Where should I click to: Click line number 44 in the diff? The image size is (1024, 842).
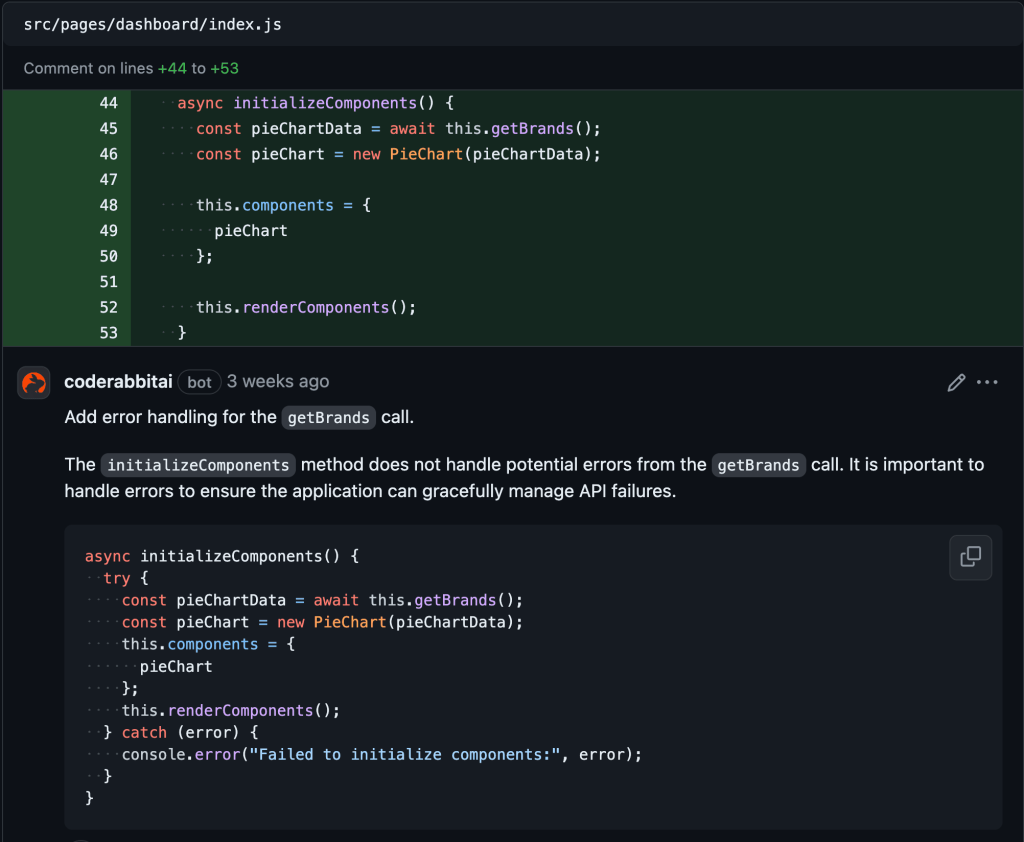click(x=108, y=102)
